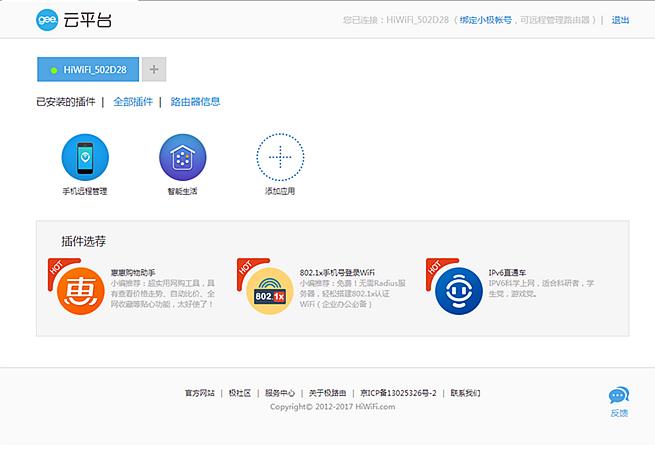Open the 京ICP备13025326号-2 link
This screenshot has width=655, height=469.
(398, 393)
